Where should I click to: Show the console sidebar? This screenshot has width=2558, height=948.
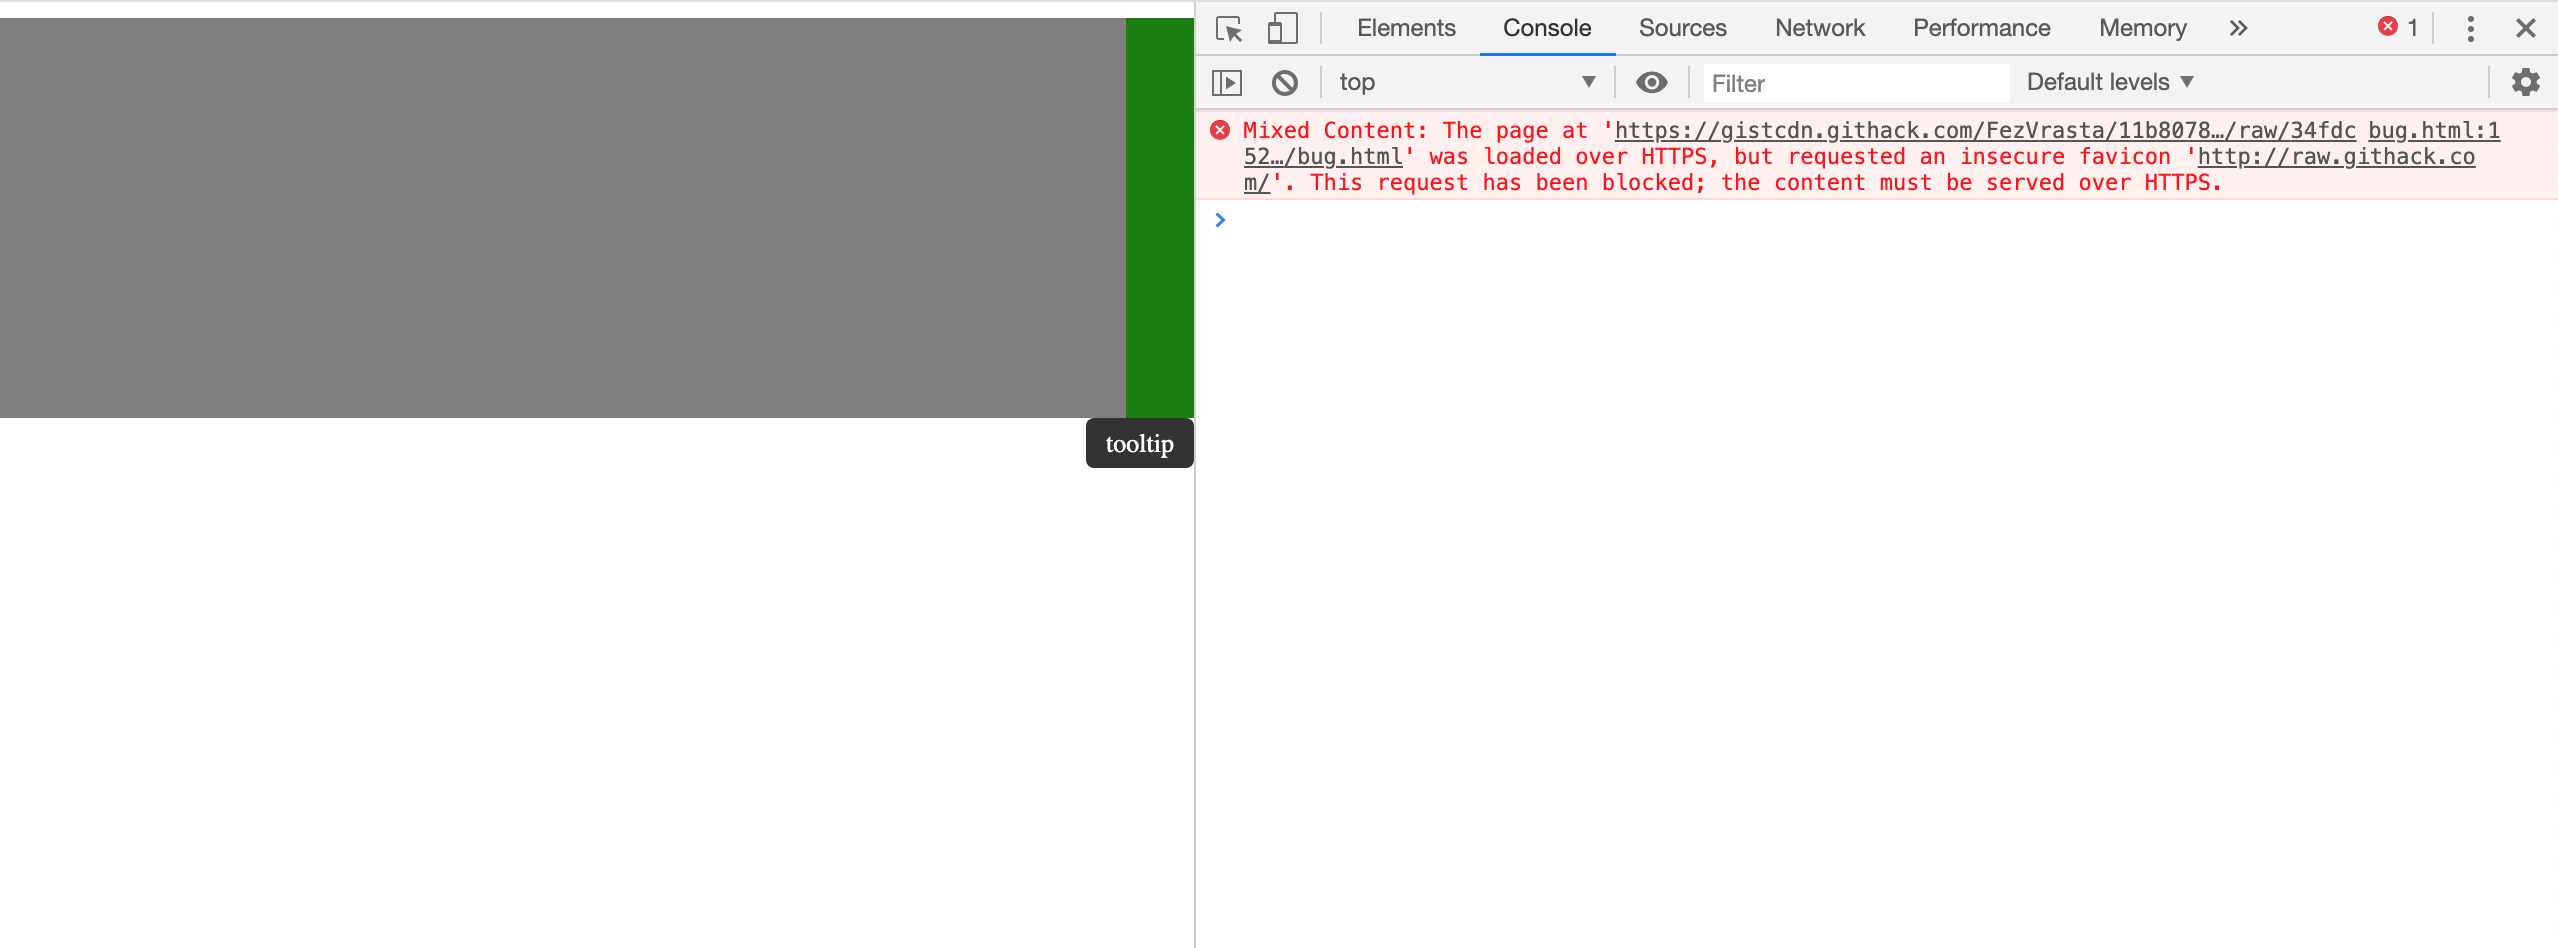coord(1227,82)
